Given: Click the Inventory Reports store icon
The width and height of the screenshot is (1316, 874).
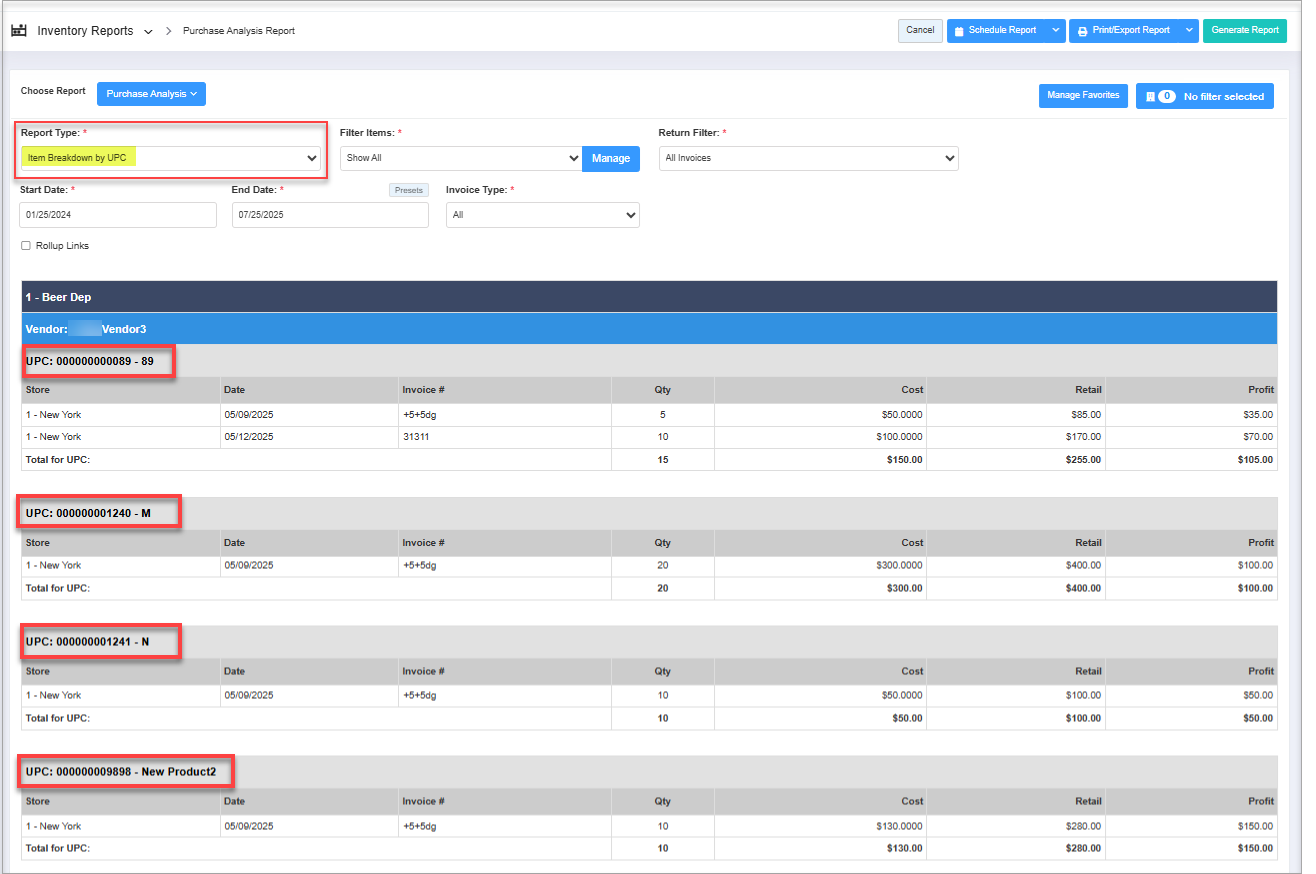Looking at the screenshot, I should click(x=19, y=31).
